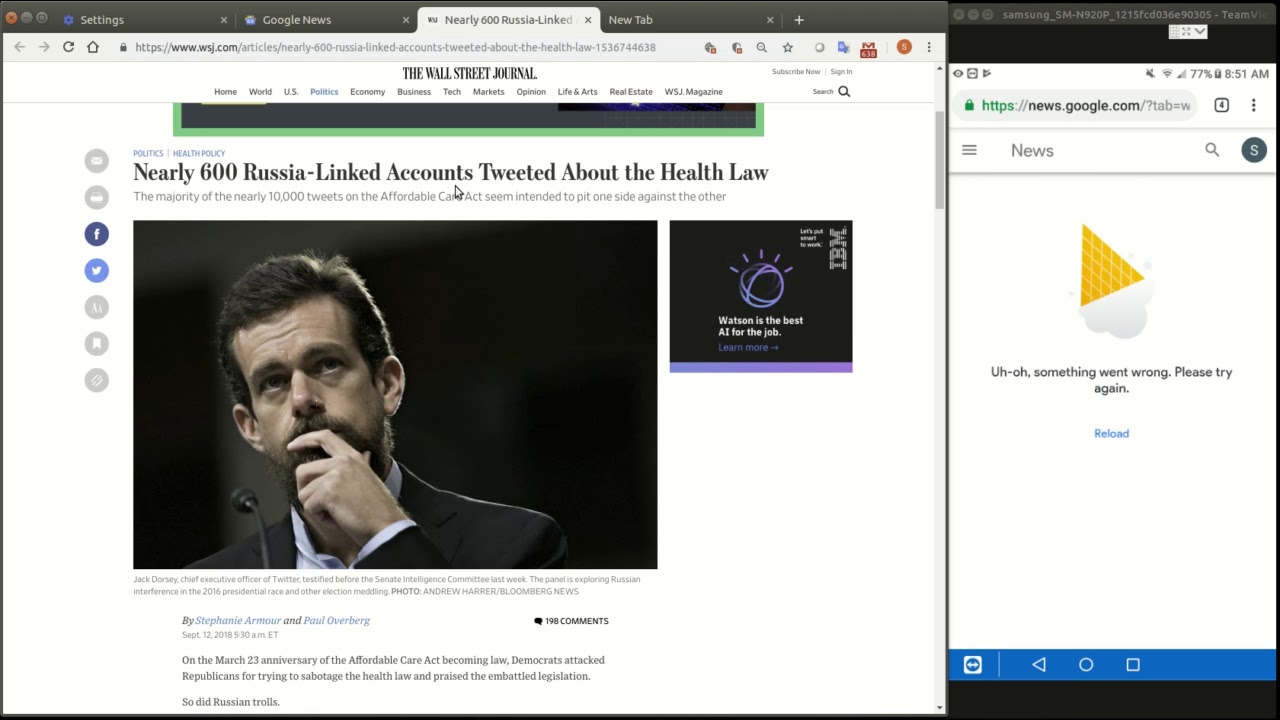
Task: Open the Business section in WSJ nav
Action: click(x=414, y=91)
